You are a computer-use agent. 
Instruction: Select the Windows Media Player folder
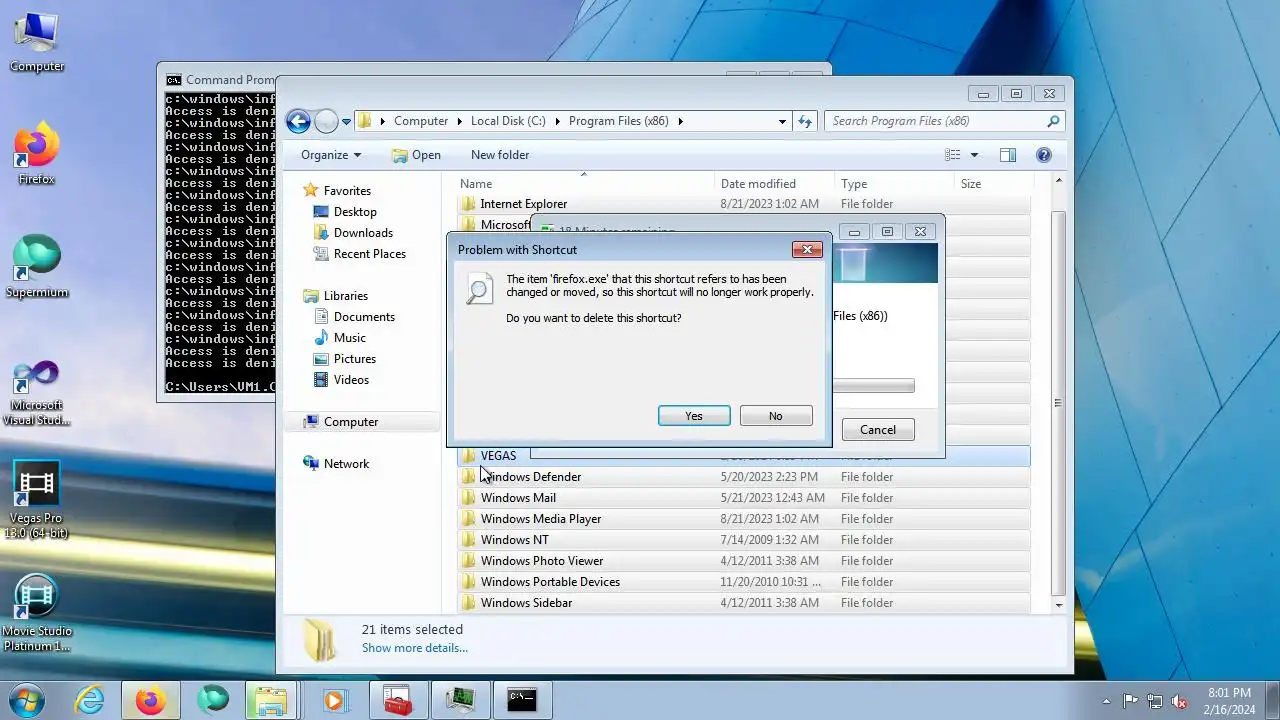pos(744,519)
